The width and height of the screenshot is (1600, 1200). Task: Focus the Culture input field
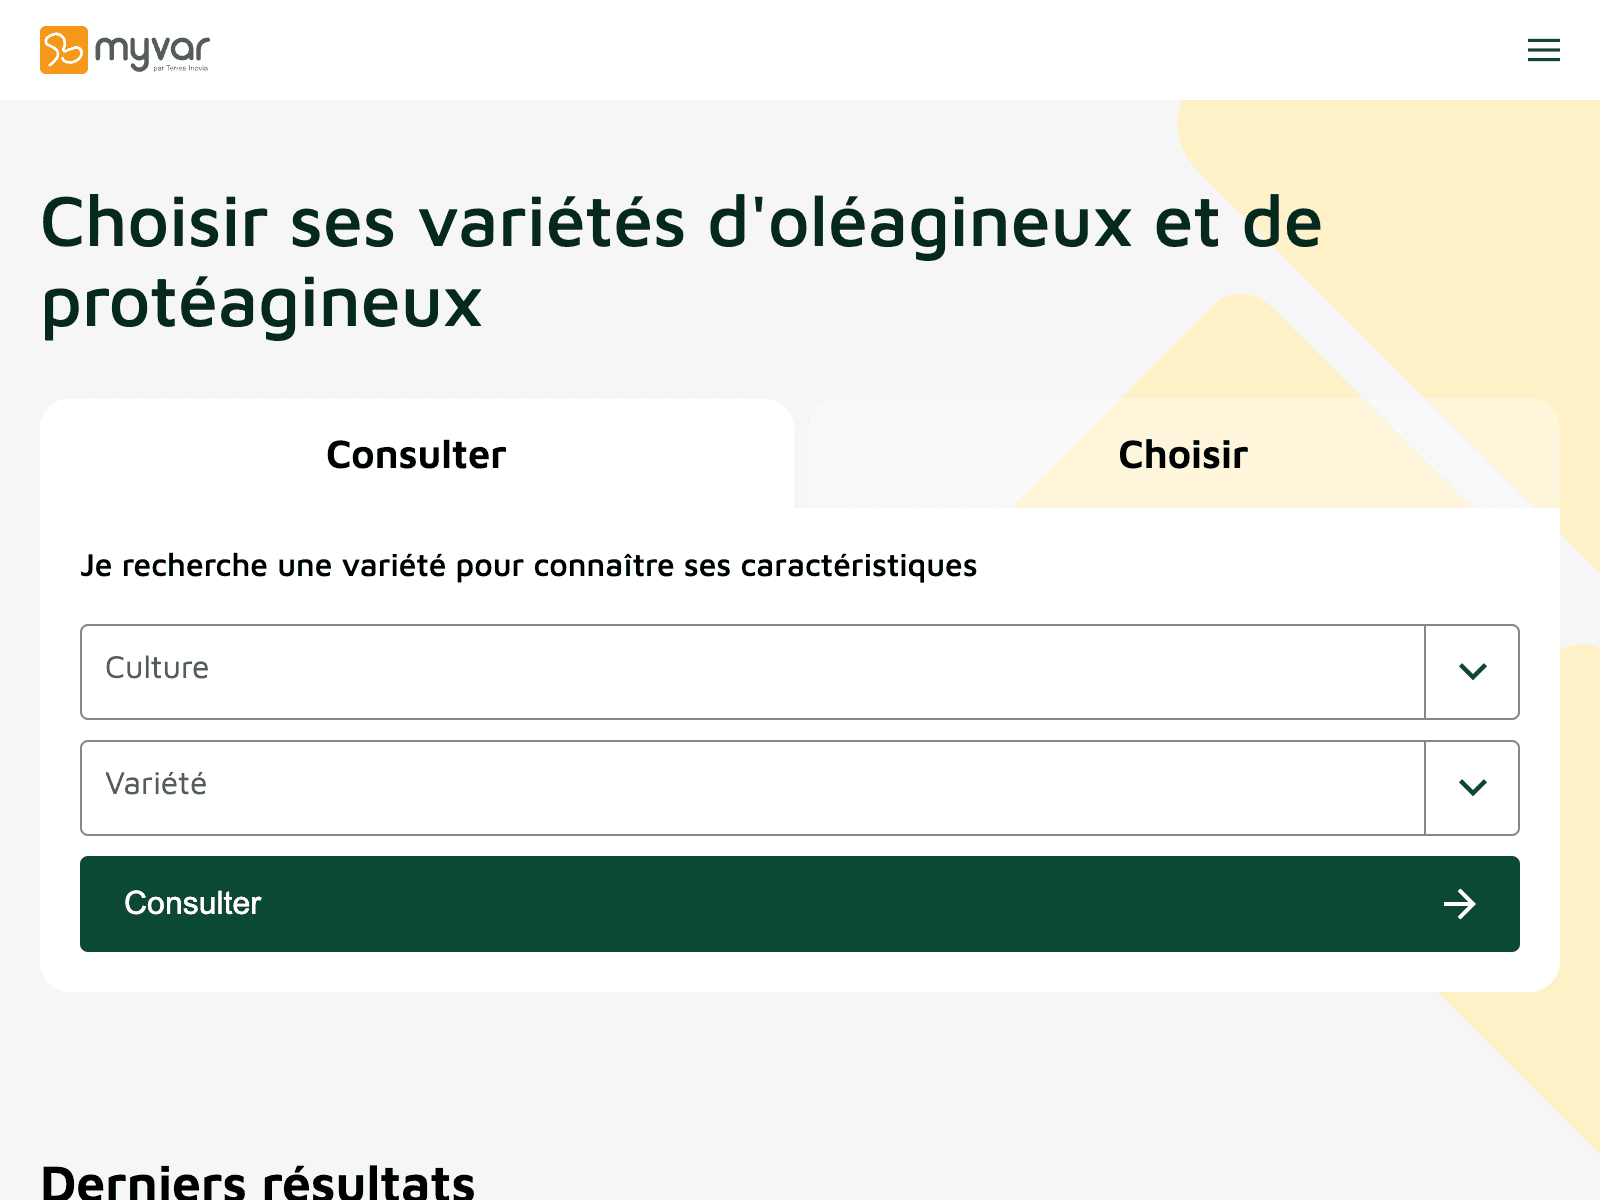[752, 672]
